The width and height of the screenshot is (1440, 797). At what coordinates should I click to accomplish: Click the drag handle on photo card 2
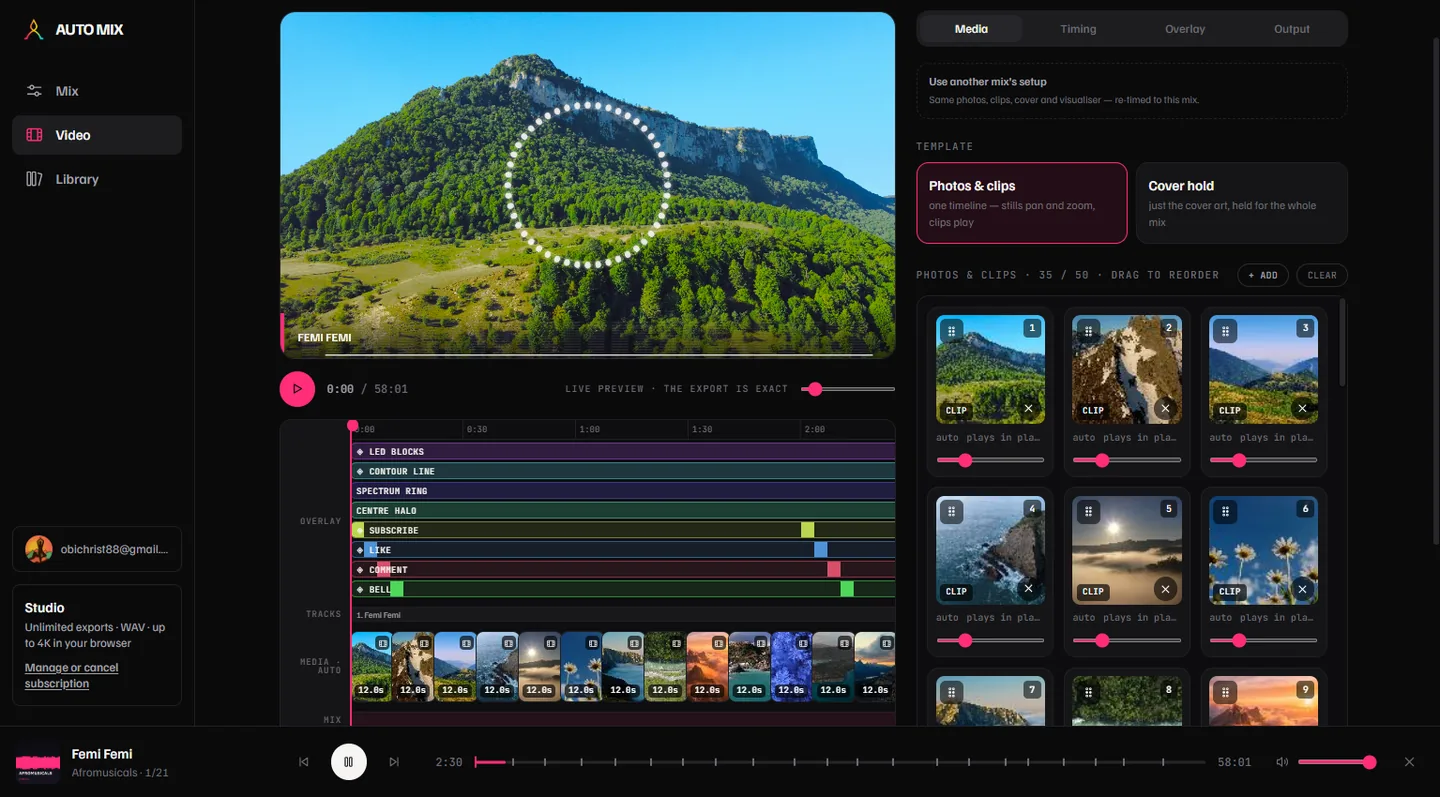(x=1088, y=330)
